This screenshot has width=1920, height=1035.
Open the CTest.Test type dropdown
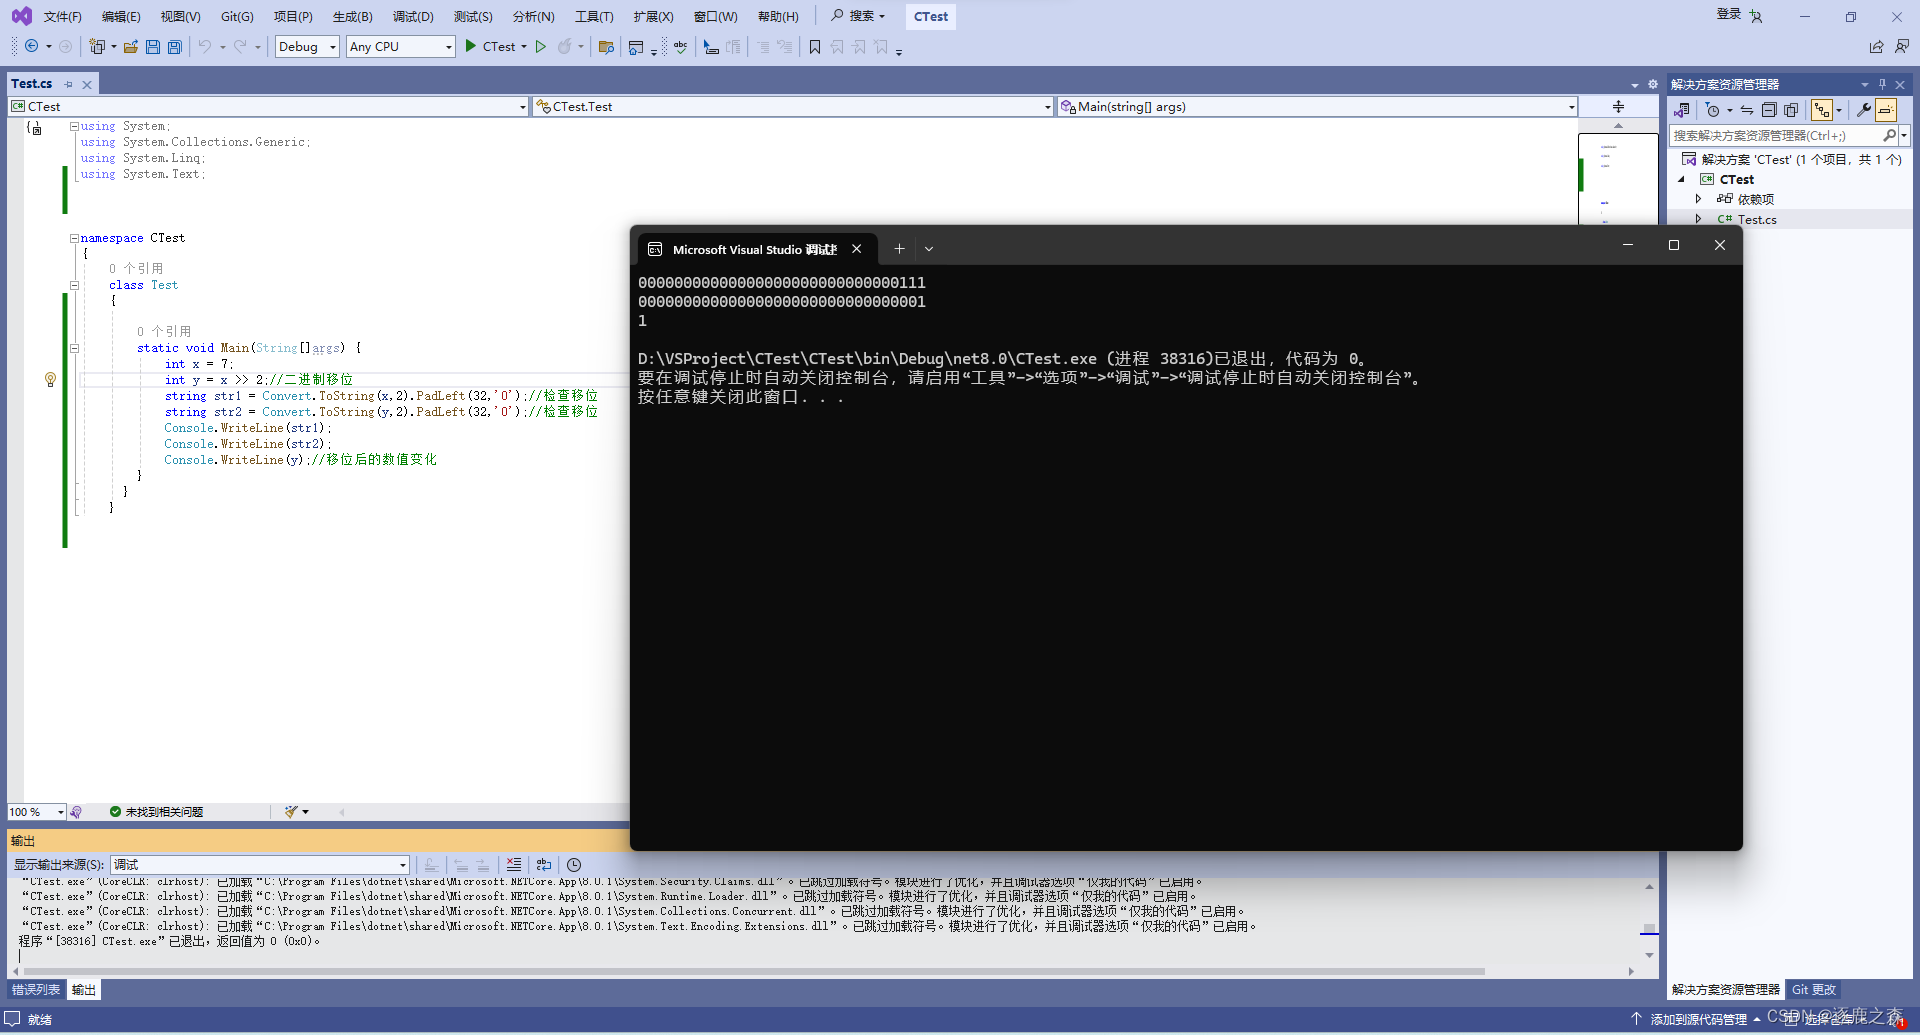(793, 107)
